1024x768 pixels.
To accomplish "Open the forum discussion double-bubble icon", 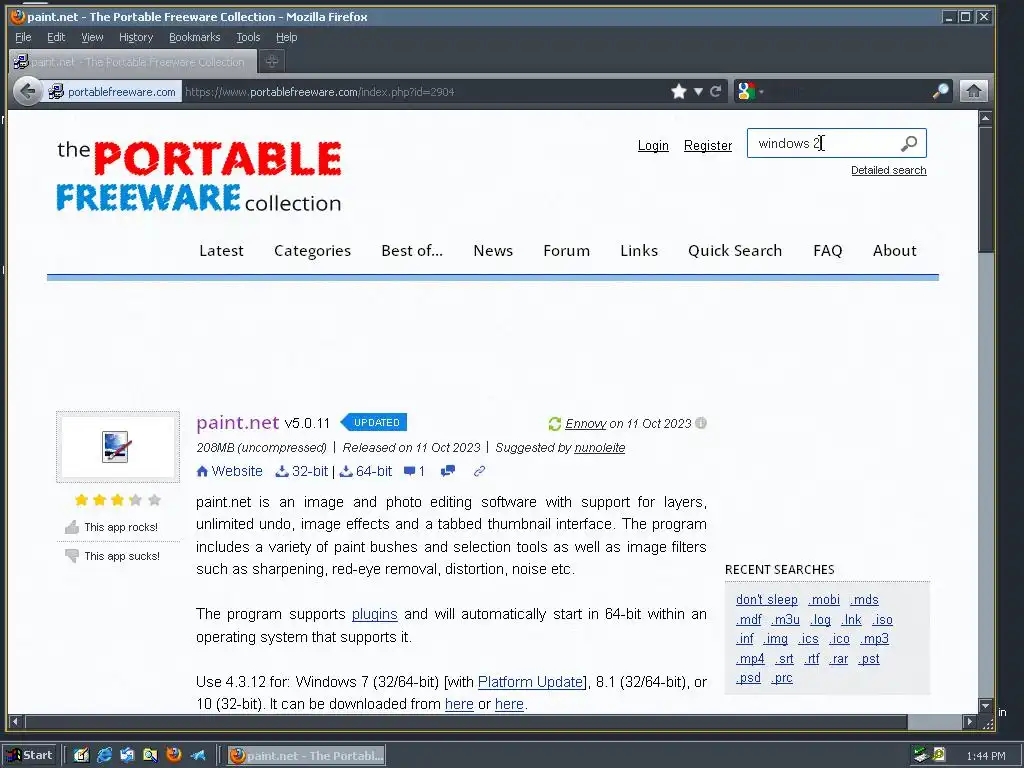I will click(x=448, y=472).
